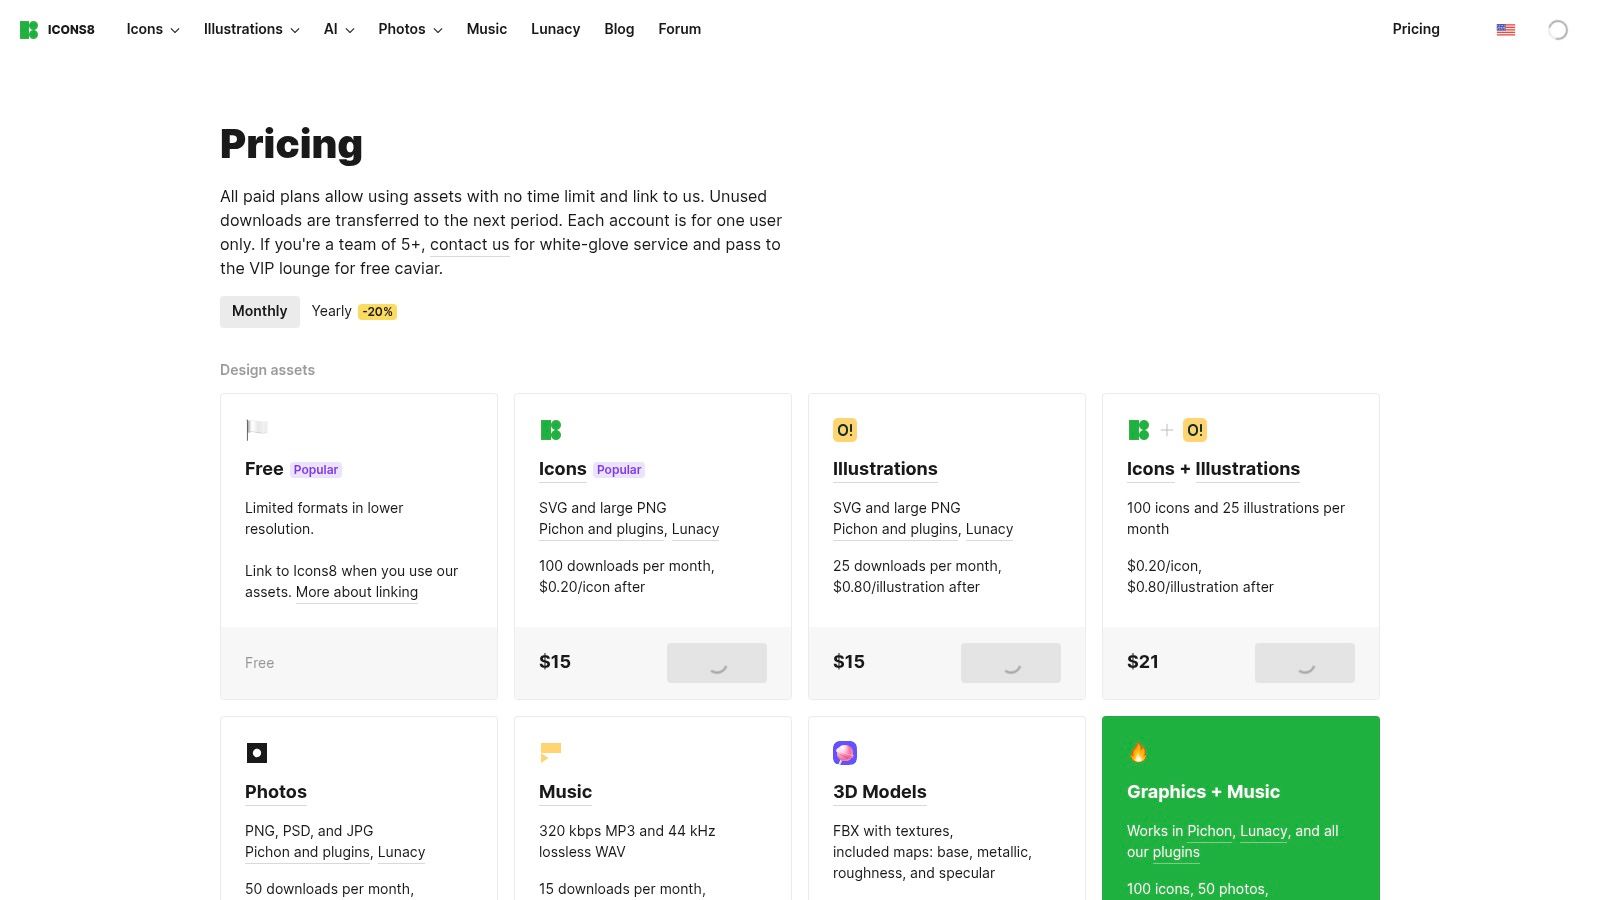
Task: Open the Music plan title link
Action: point(566,792)
